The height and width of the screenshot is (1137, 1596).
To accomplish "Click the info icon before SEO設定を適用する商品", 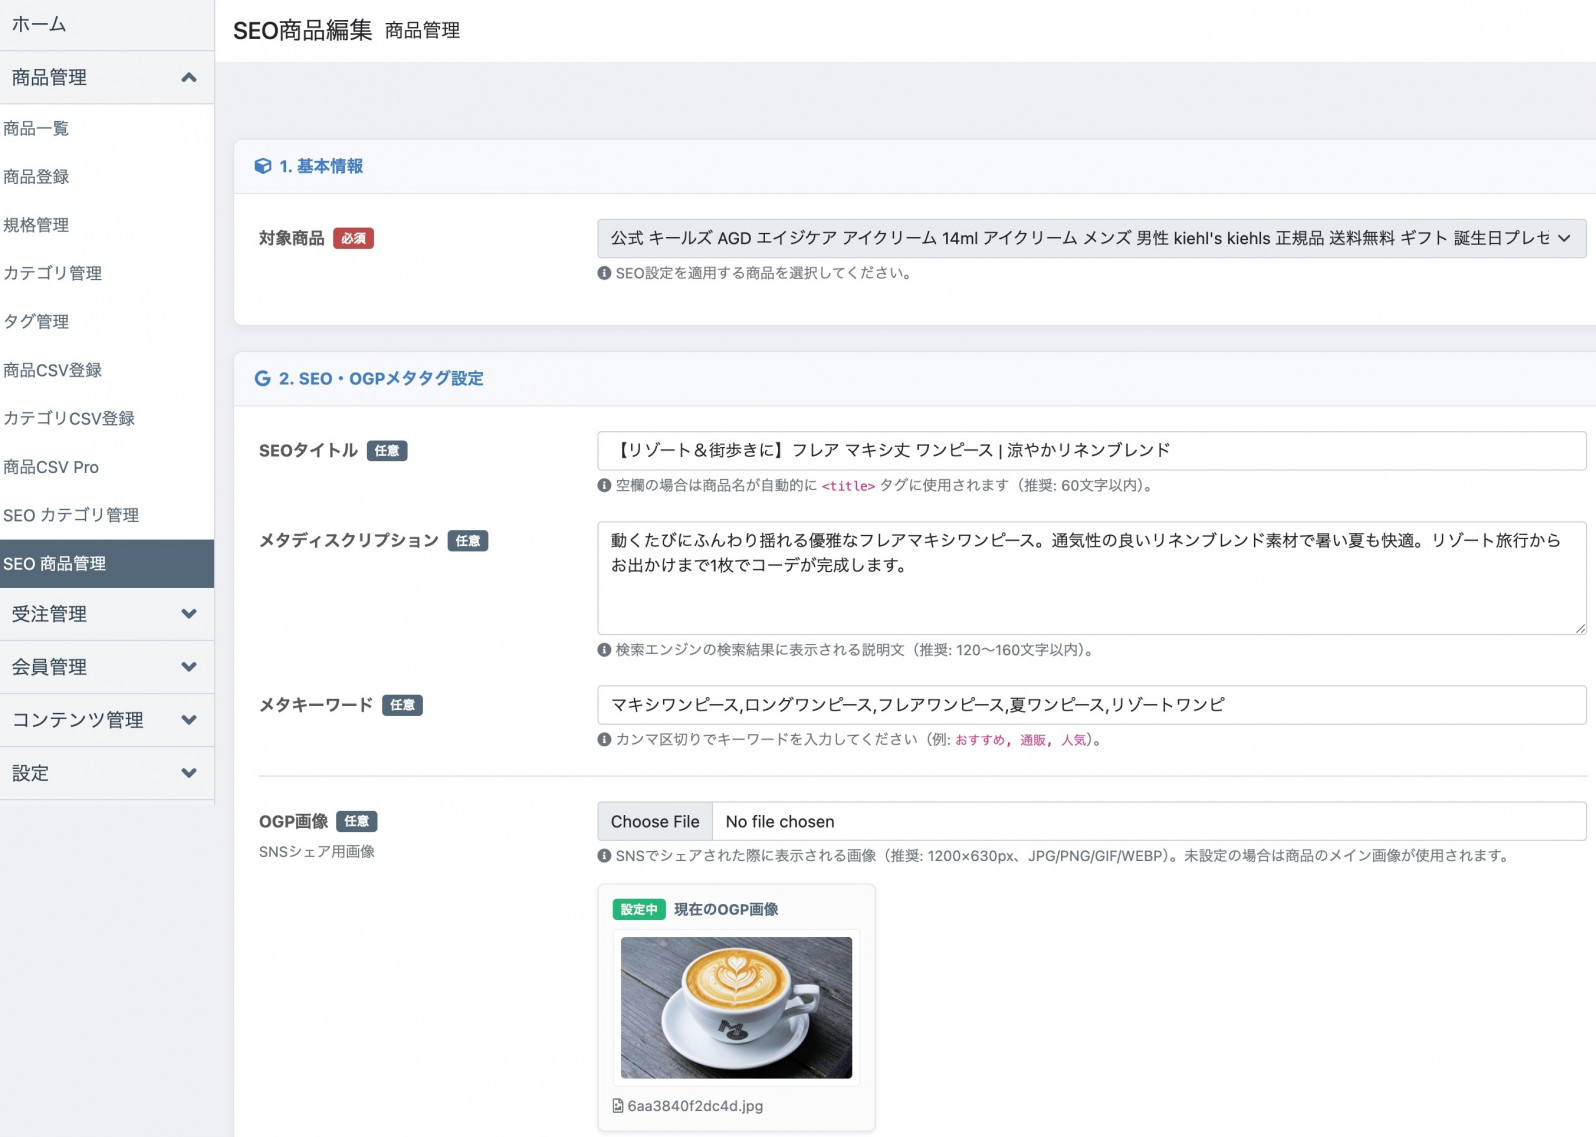I will (x=604, y=273).
